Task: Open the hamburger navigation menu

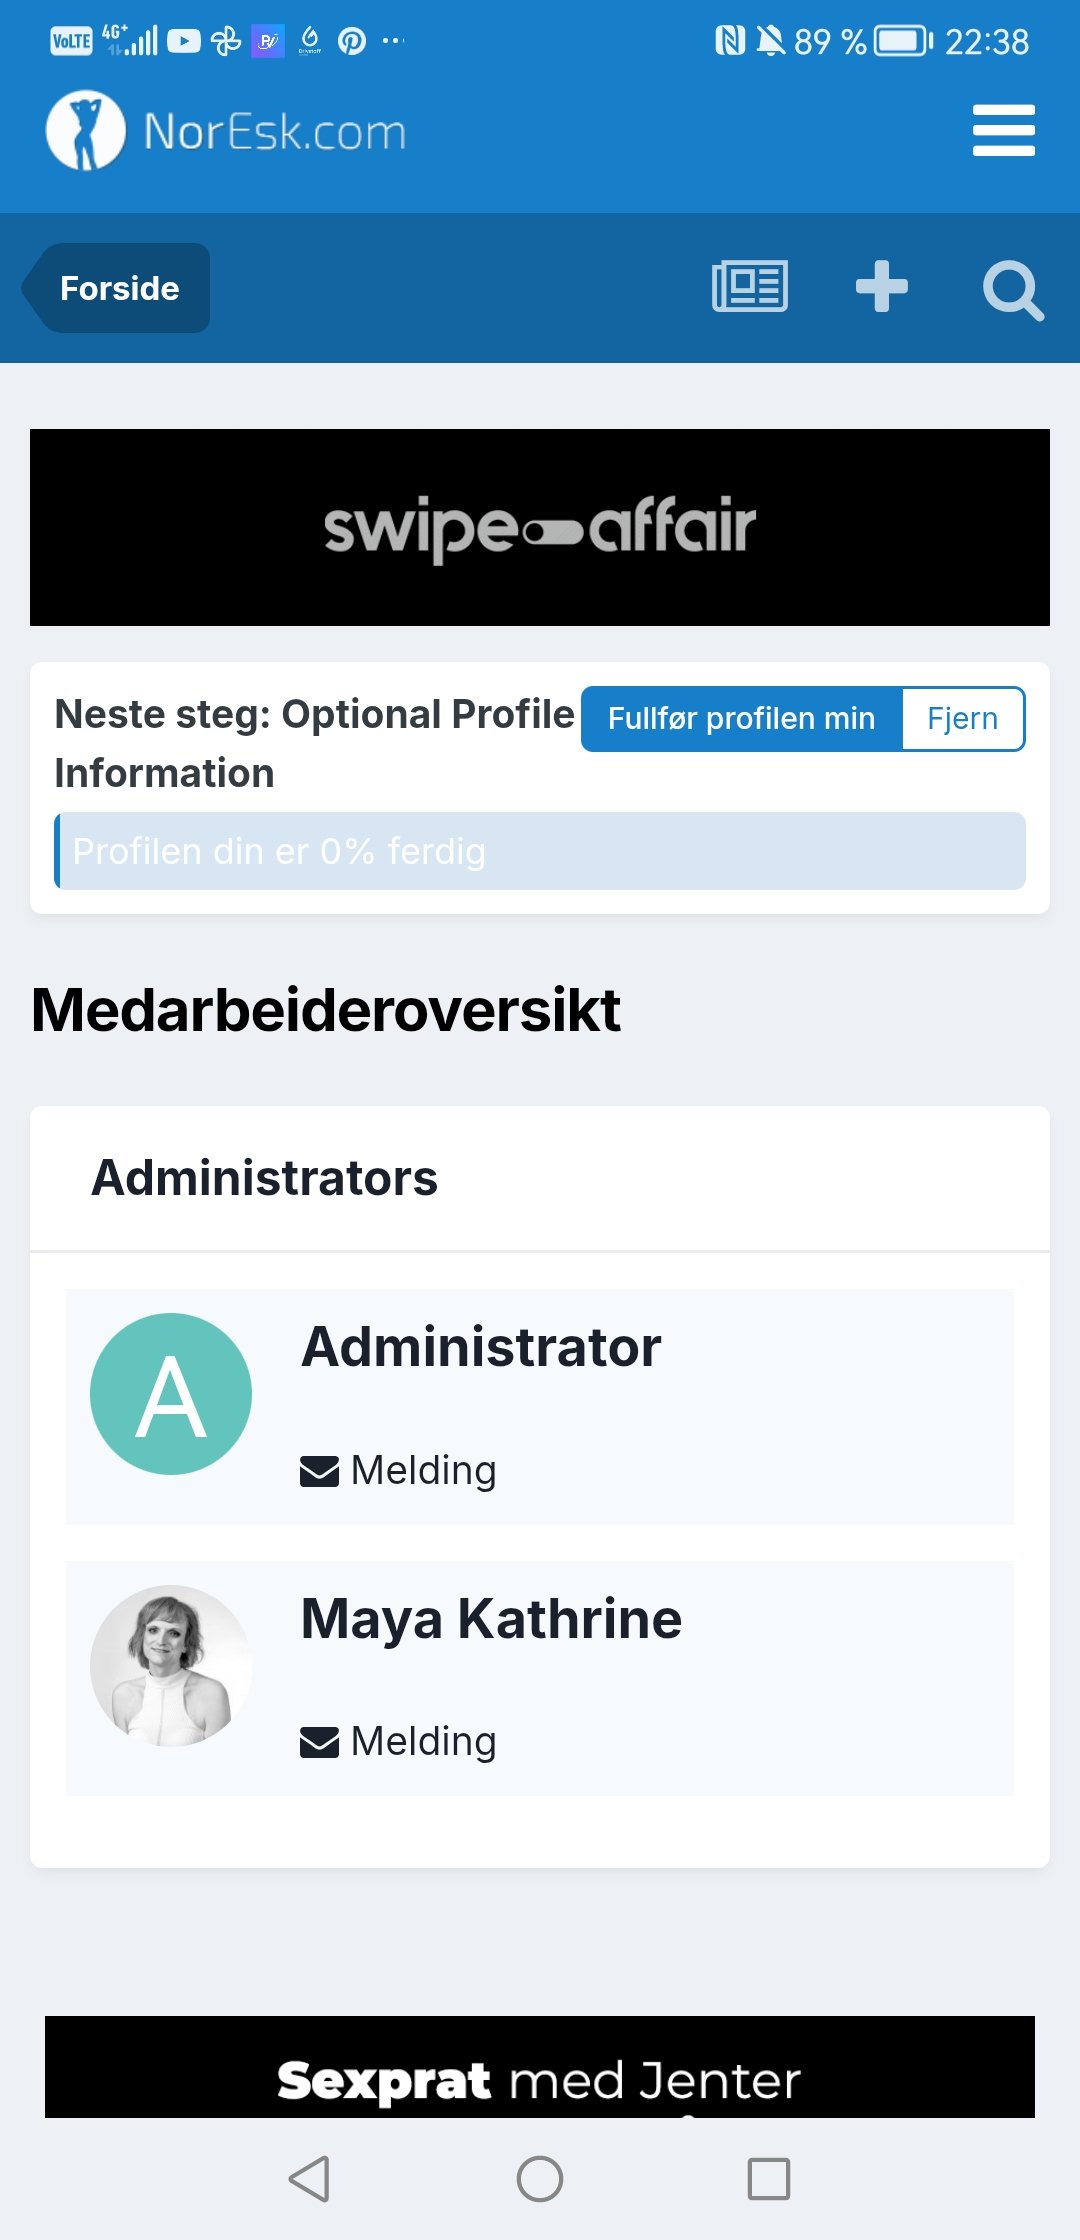Action: tap(1003, 131)
